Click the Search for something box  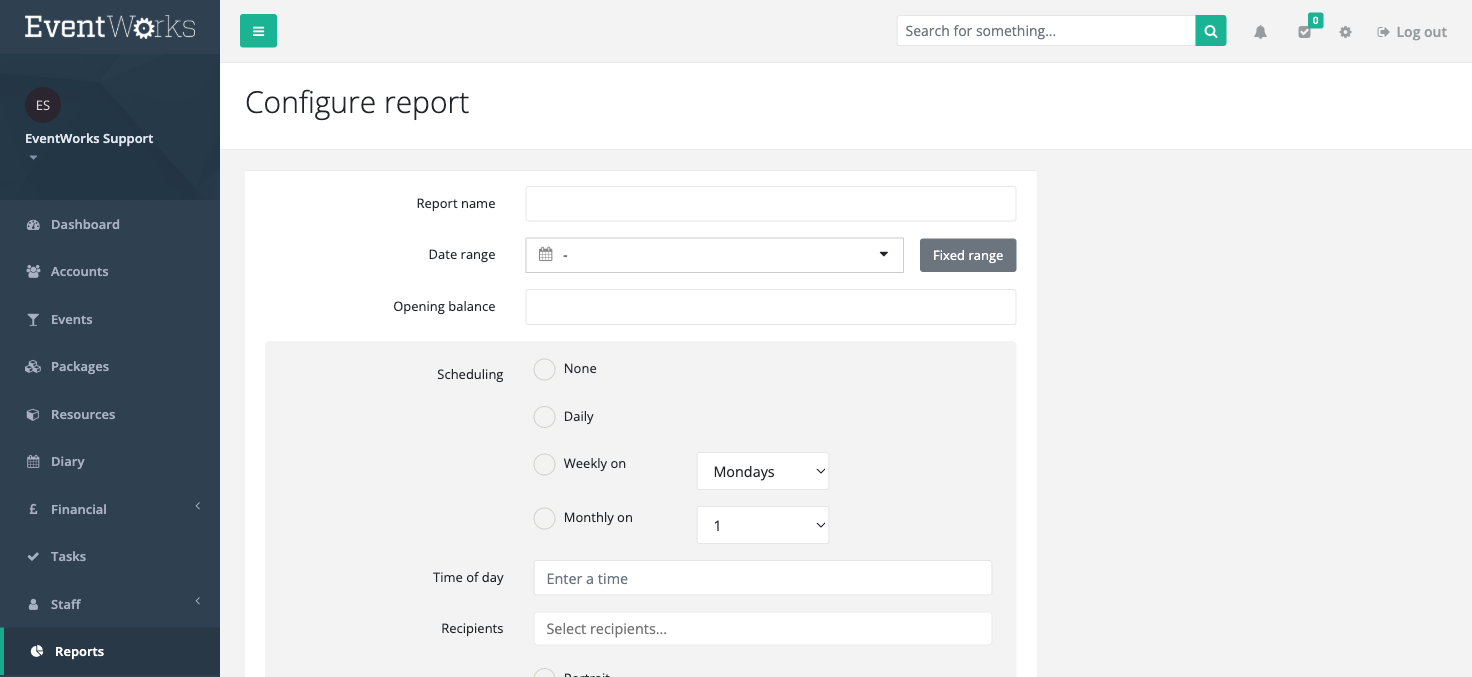pos(1046,31)
